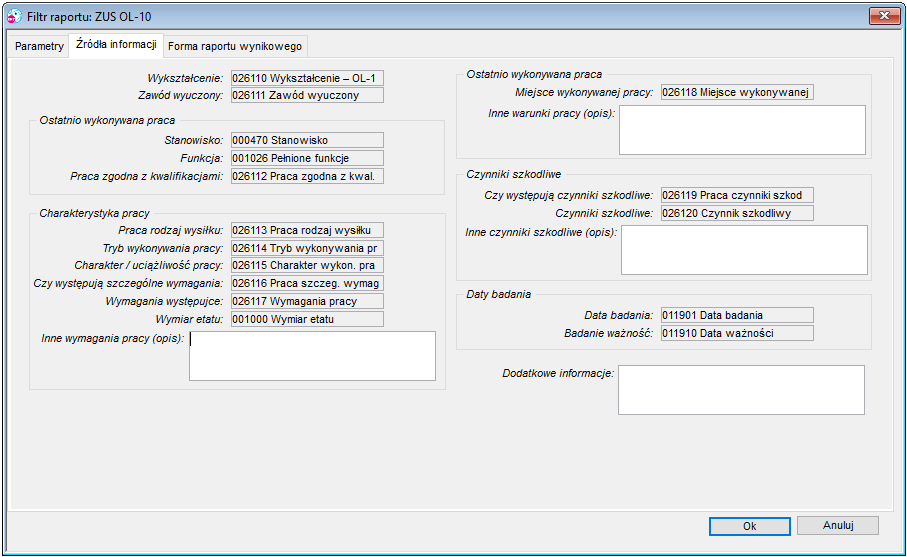Viewport: 907px width, 557px height.
Task: Click the Wymiar etatu: label
Action: [189, 319]
